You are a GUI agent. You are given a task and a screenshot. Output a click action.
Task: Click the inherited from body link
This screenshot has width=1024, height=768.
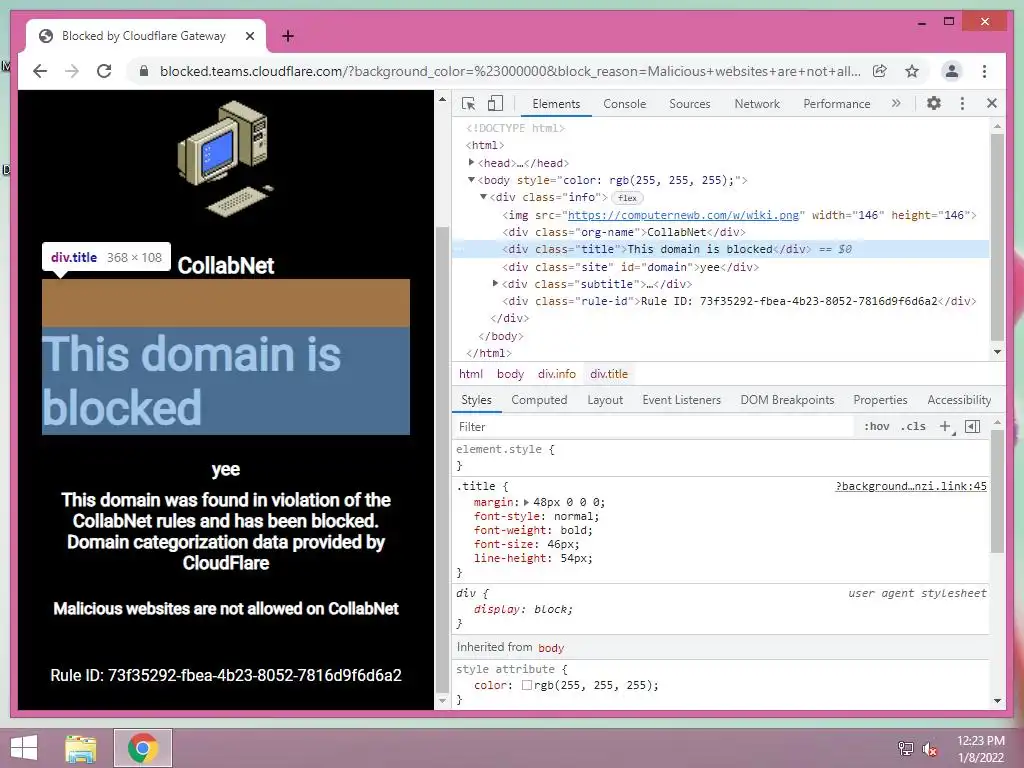tap(551, 648)
